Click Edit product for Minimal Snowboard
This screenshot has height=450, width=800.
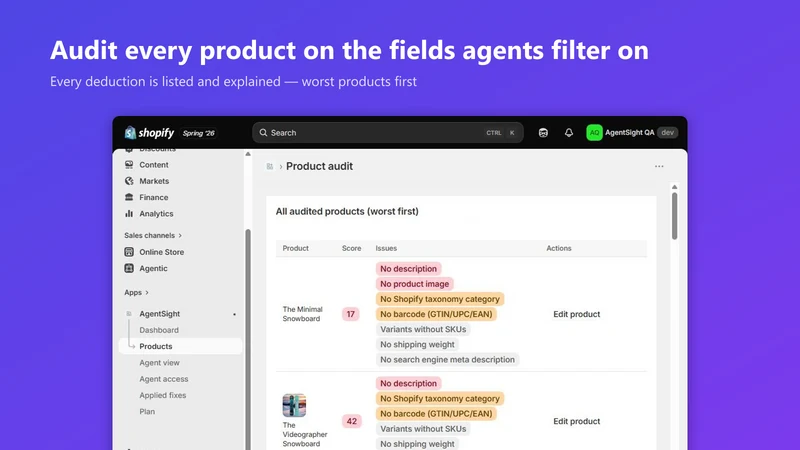coord(577,314)
